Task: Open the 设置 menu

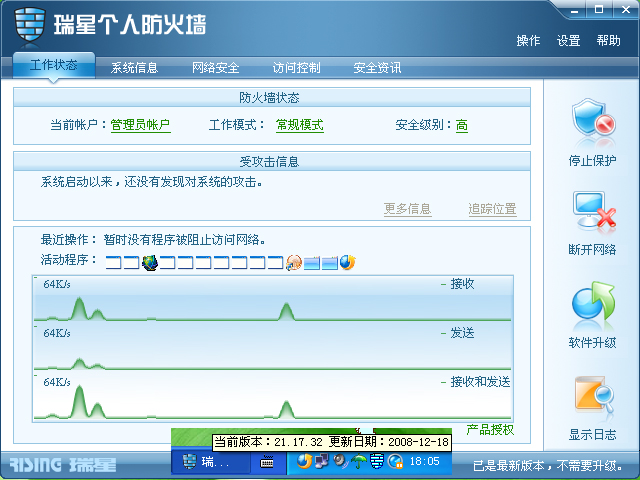Action: [x=568, y=40]
